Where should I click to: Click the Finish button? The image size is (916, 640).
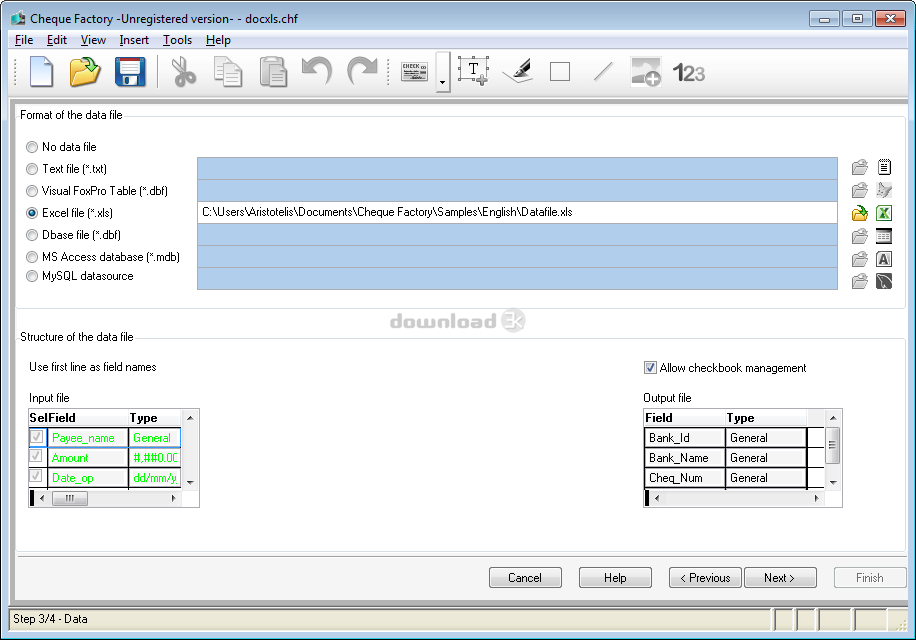(x=870, y=578)
